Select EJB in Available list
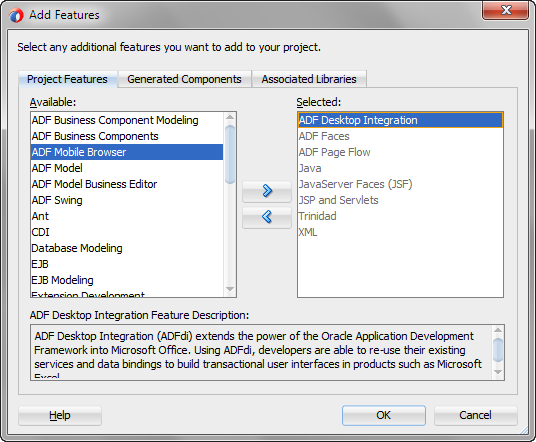 point(127,264)
